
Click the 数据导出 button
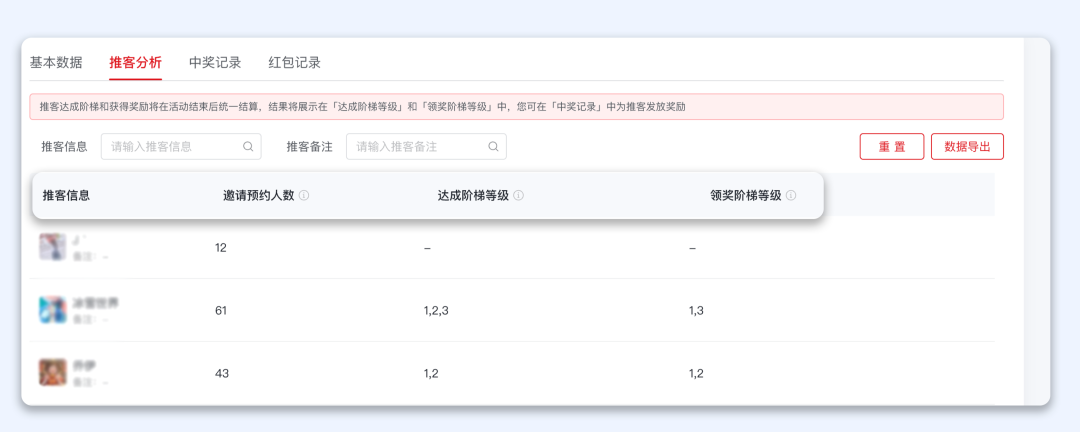(x=967, y=147)
